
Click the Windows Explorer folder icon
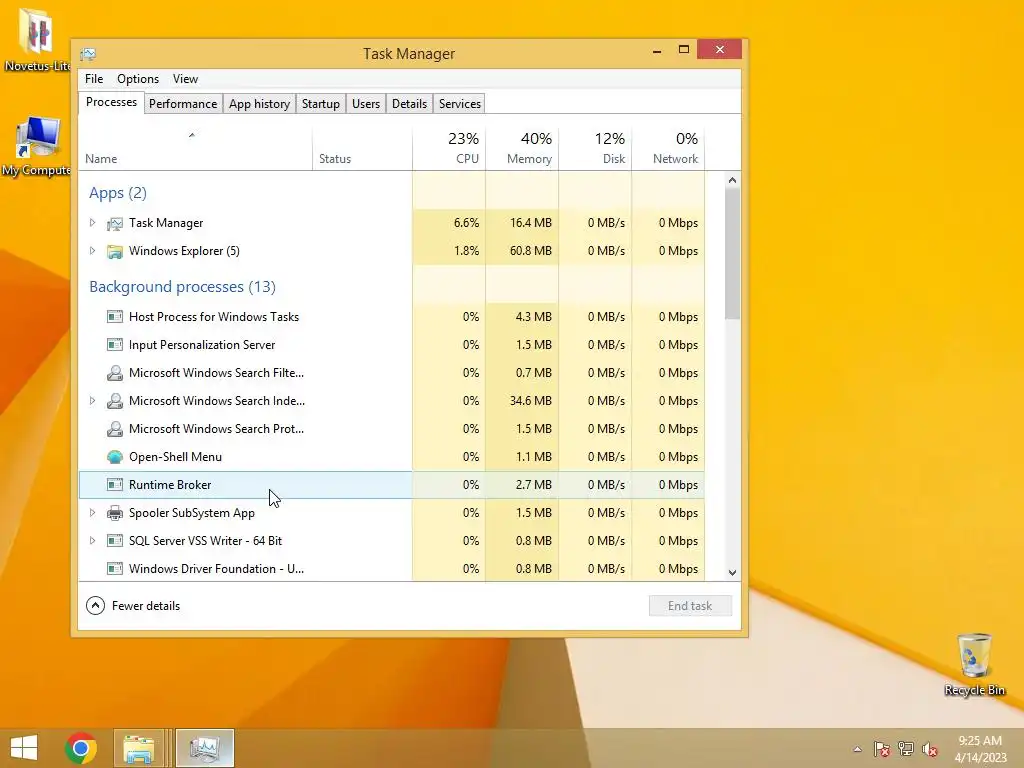pos(115,251)
